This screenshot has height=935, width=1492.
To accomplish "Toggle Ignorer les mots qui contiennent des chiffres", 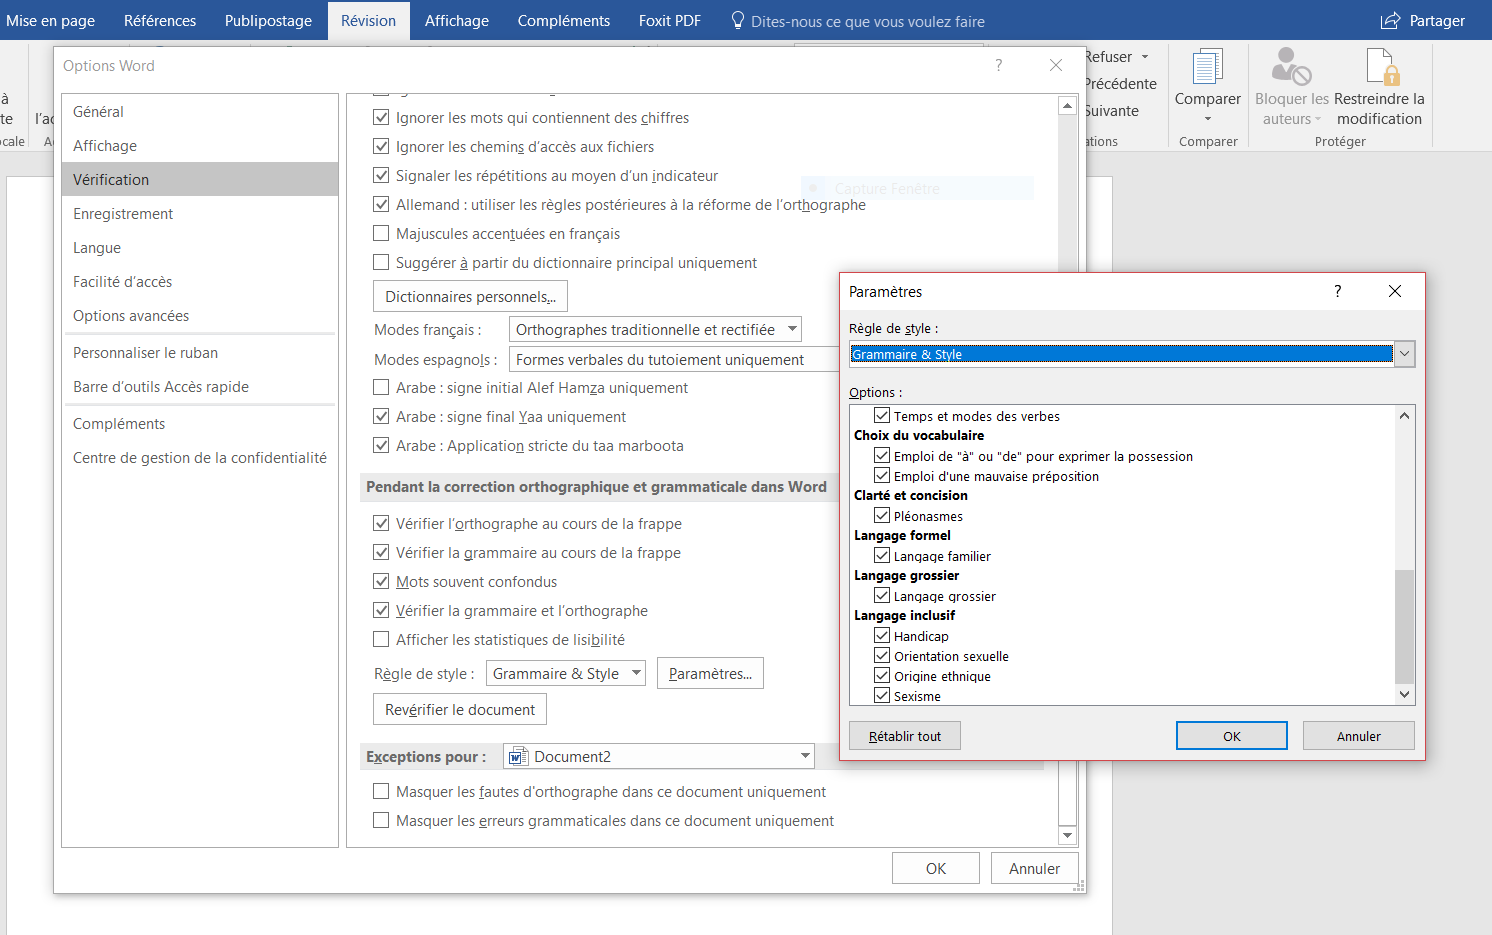I will [381, 117].
